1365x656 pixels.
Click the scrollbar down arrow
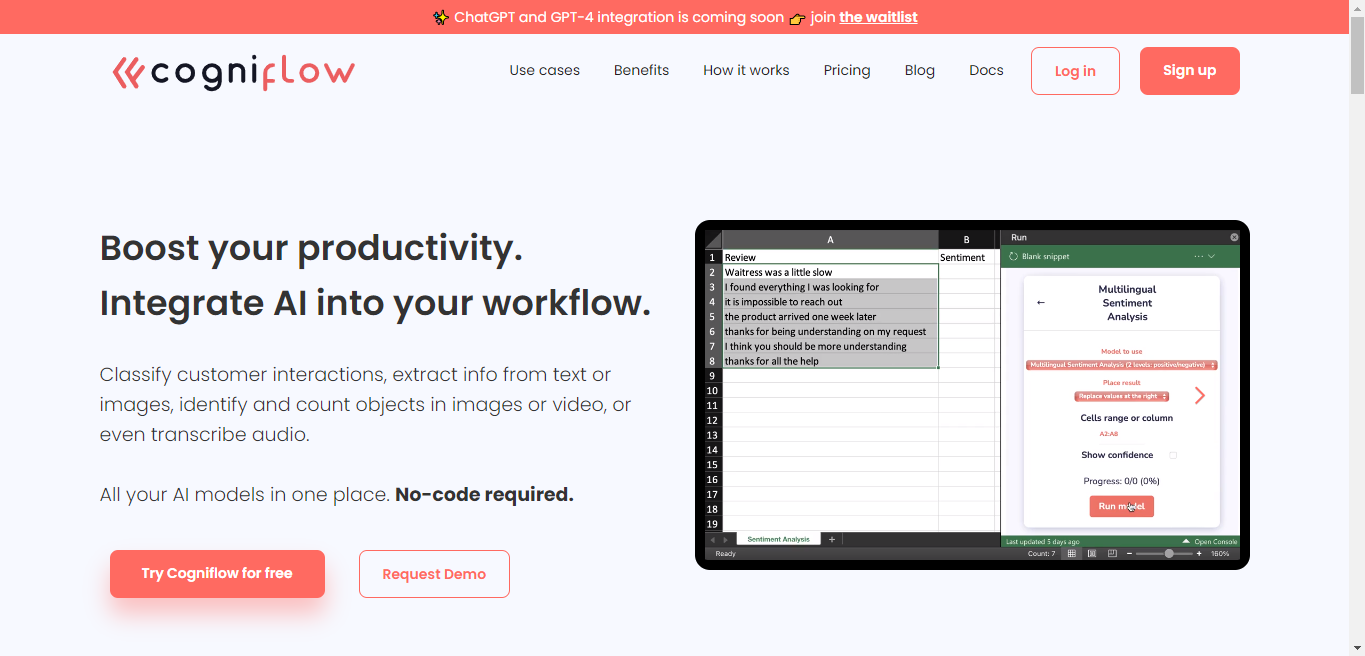(1357, 647)
